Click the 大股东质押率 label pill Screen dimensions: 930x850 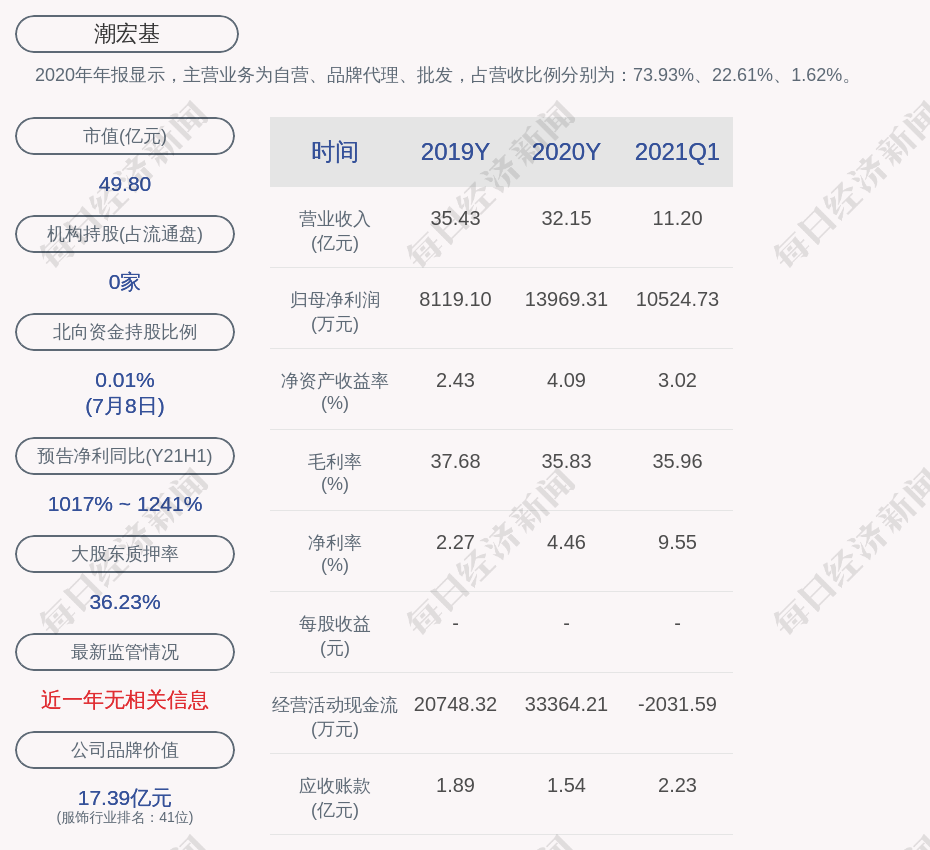(125, 553)
